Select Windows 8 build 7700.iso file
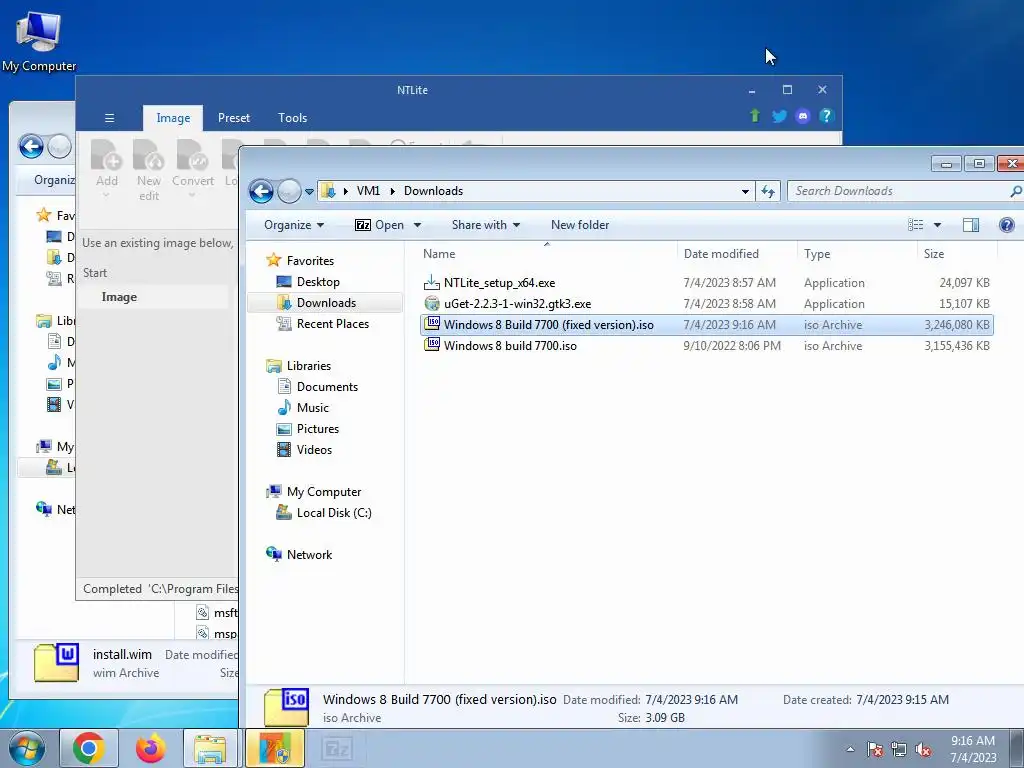 coord(707,345)
